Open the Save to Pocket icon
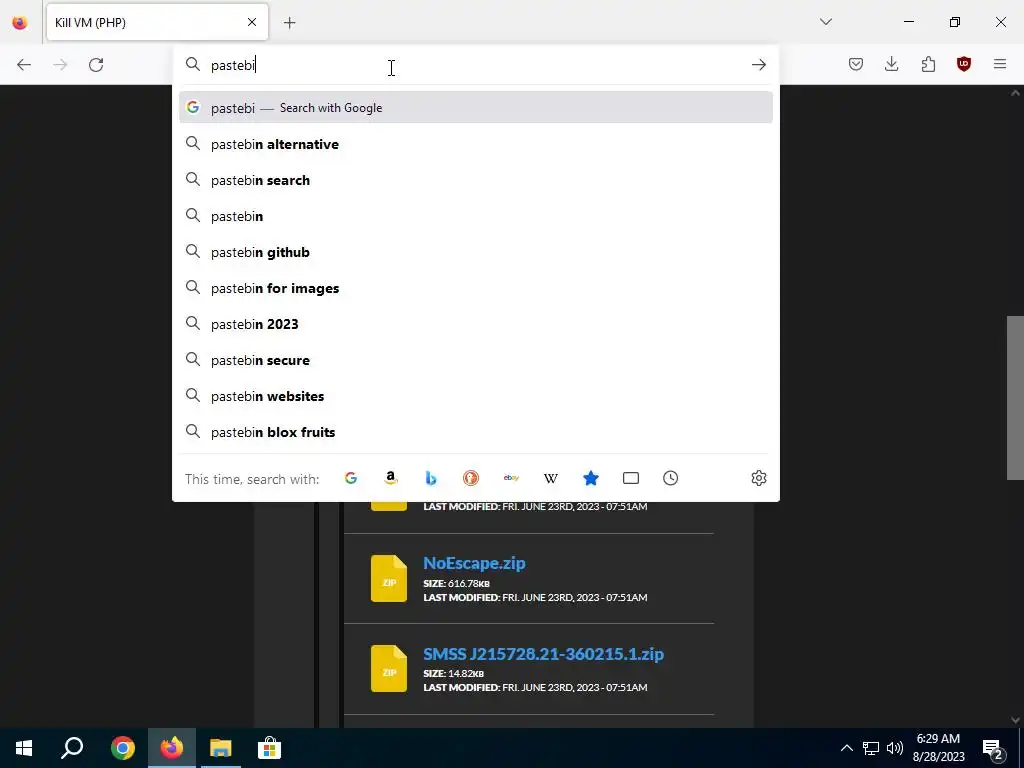Screen dimensions: 1024x768 click(x=856, y=64)
